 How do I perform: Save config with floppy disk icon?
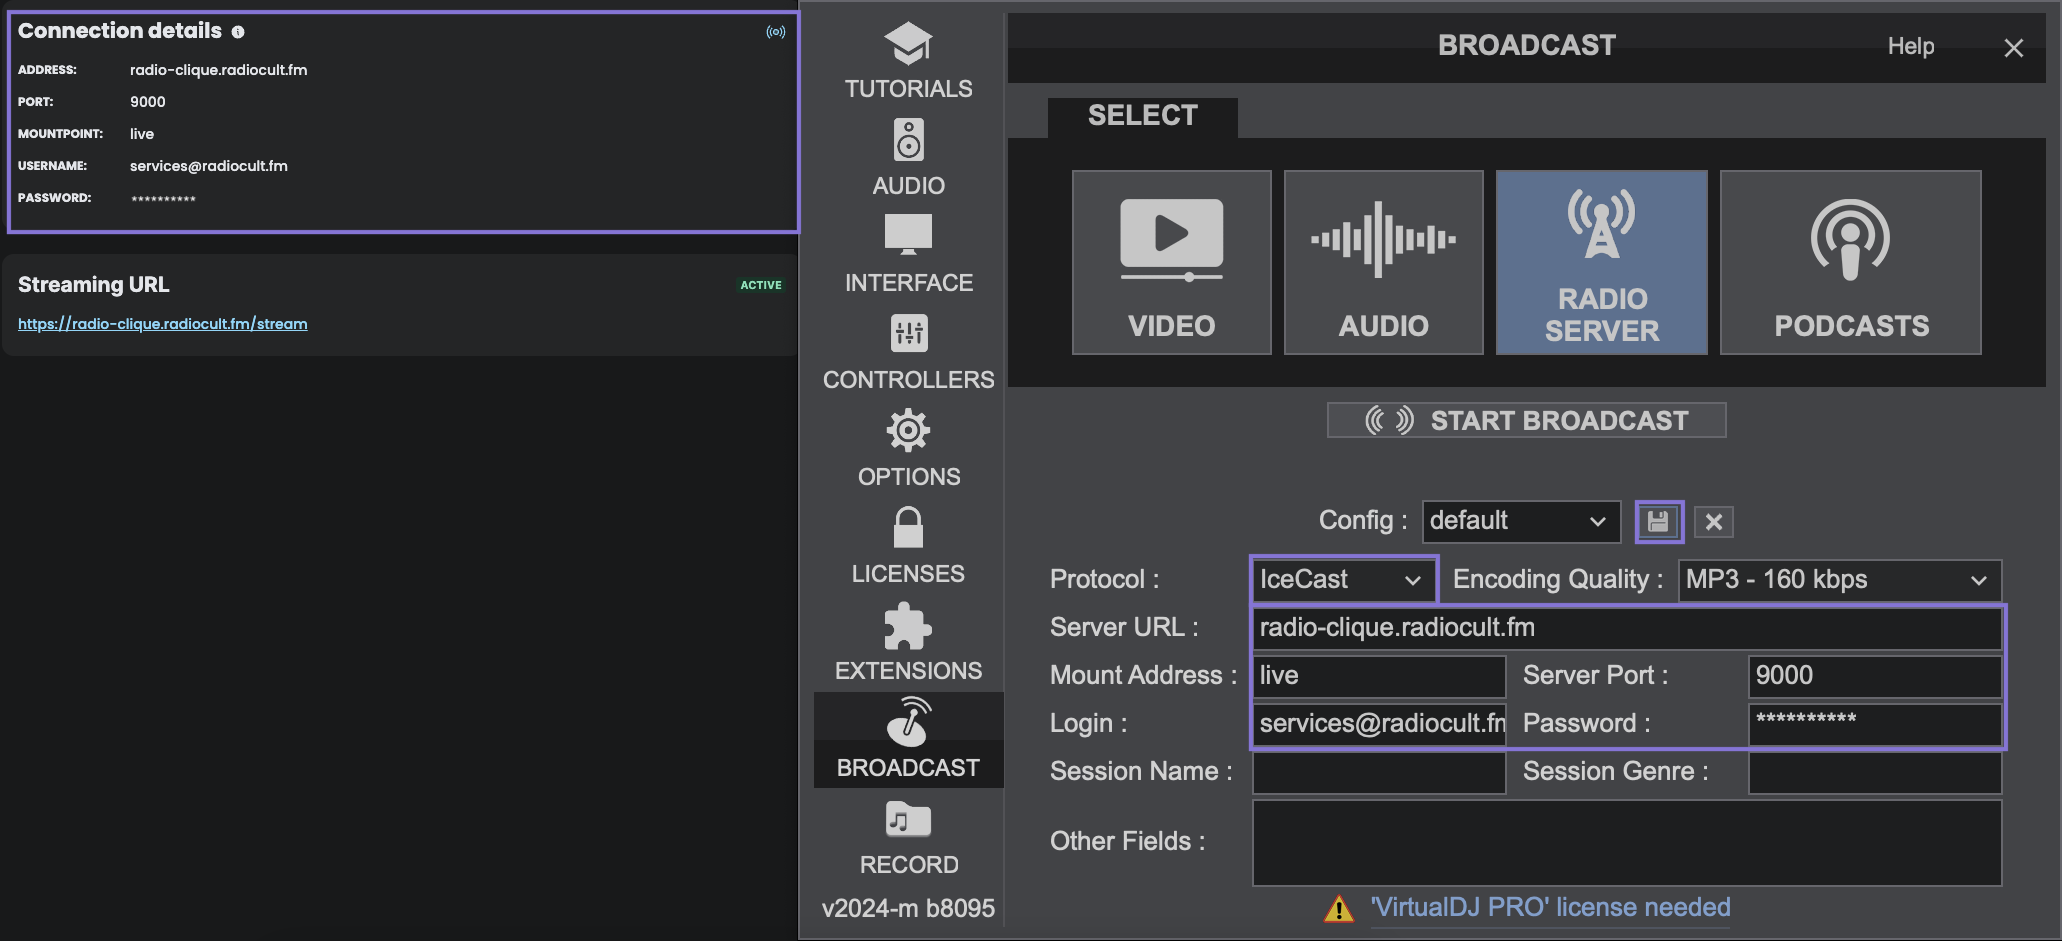tap(1659, 521)
